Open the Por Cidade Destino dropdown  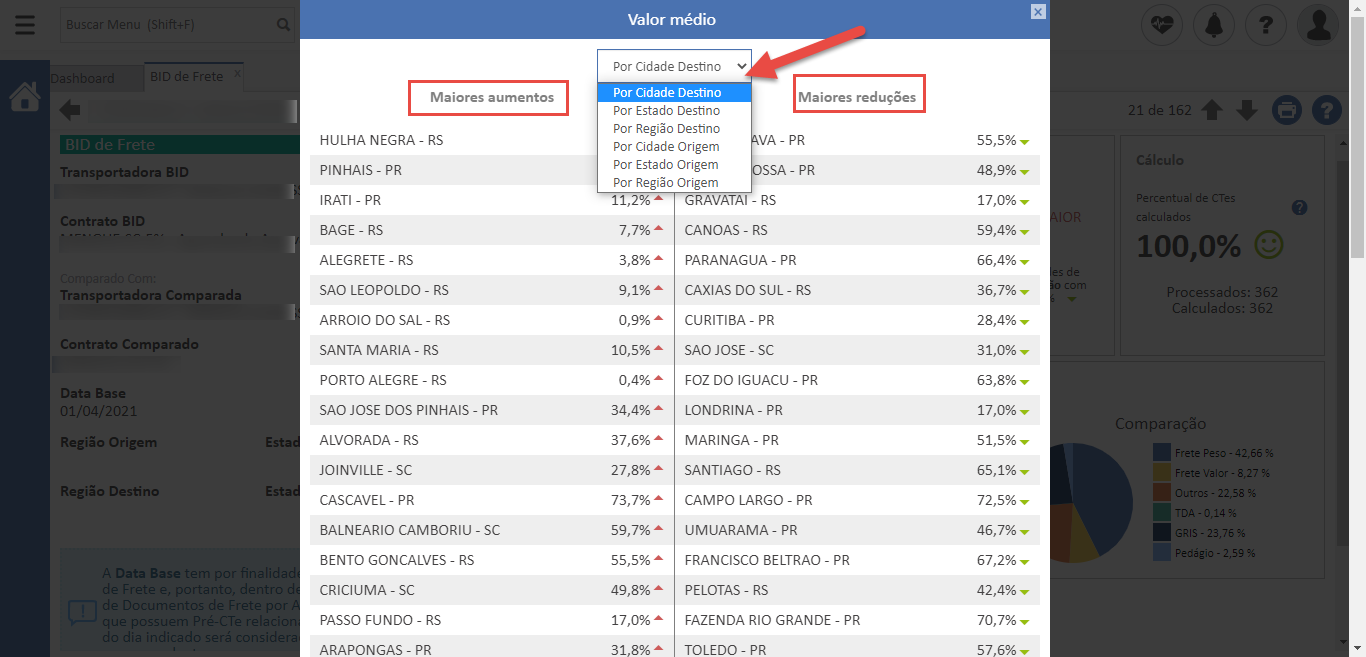(x=674, y=66)
